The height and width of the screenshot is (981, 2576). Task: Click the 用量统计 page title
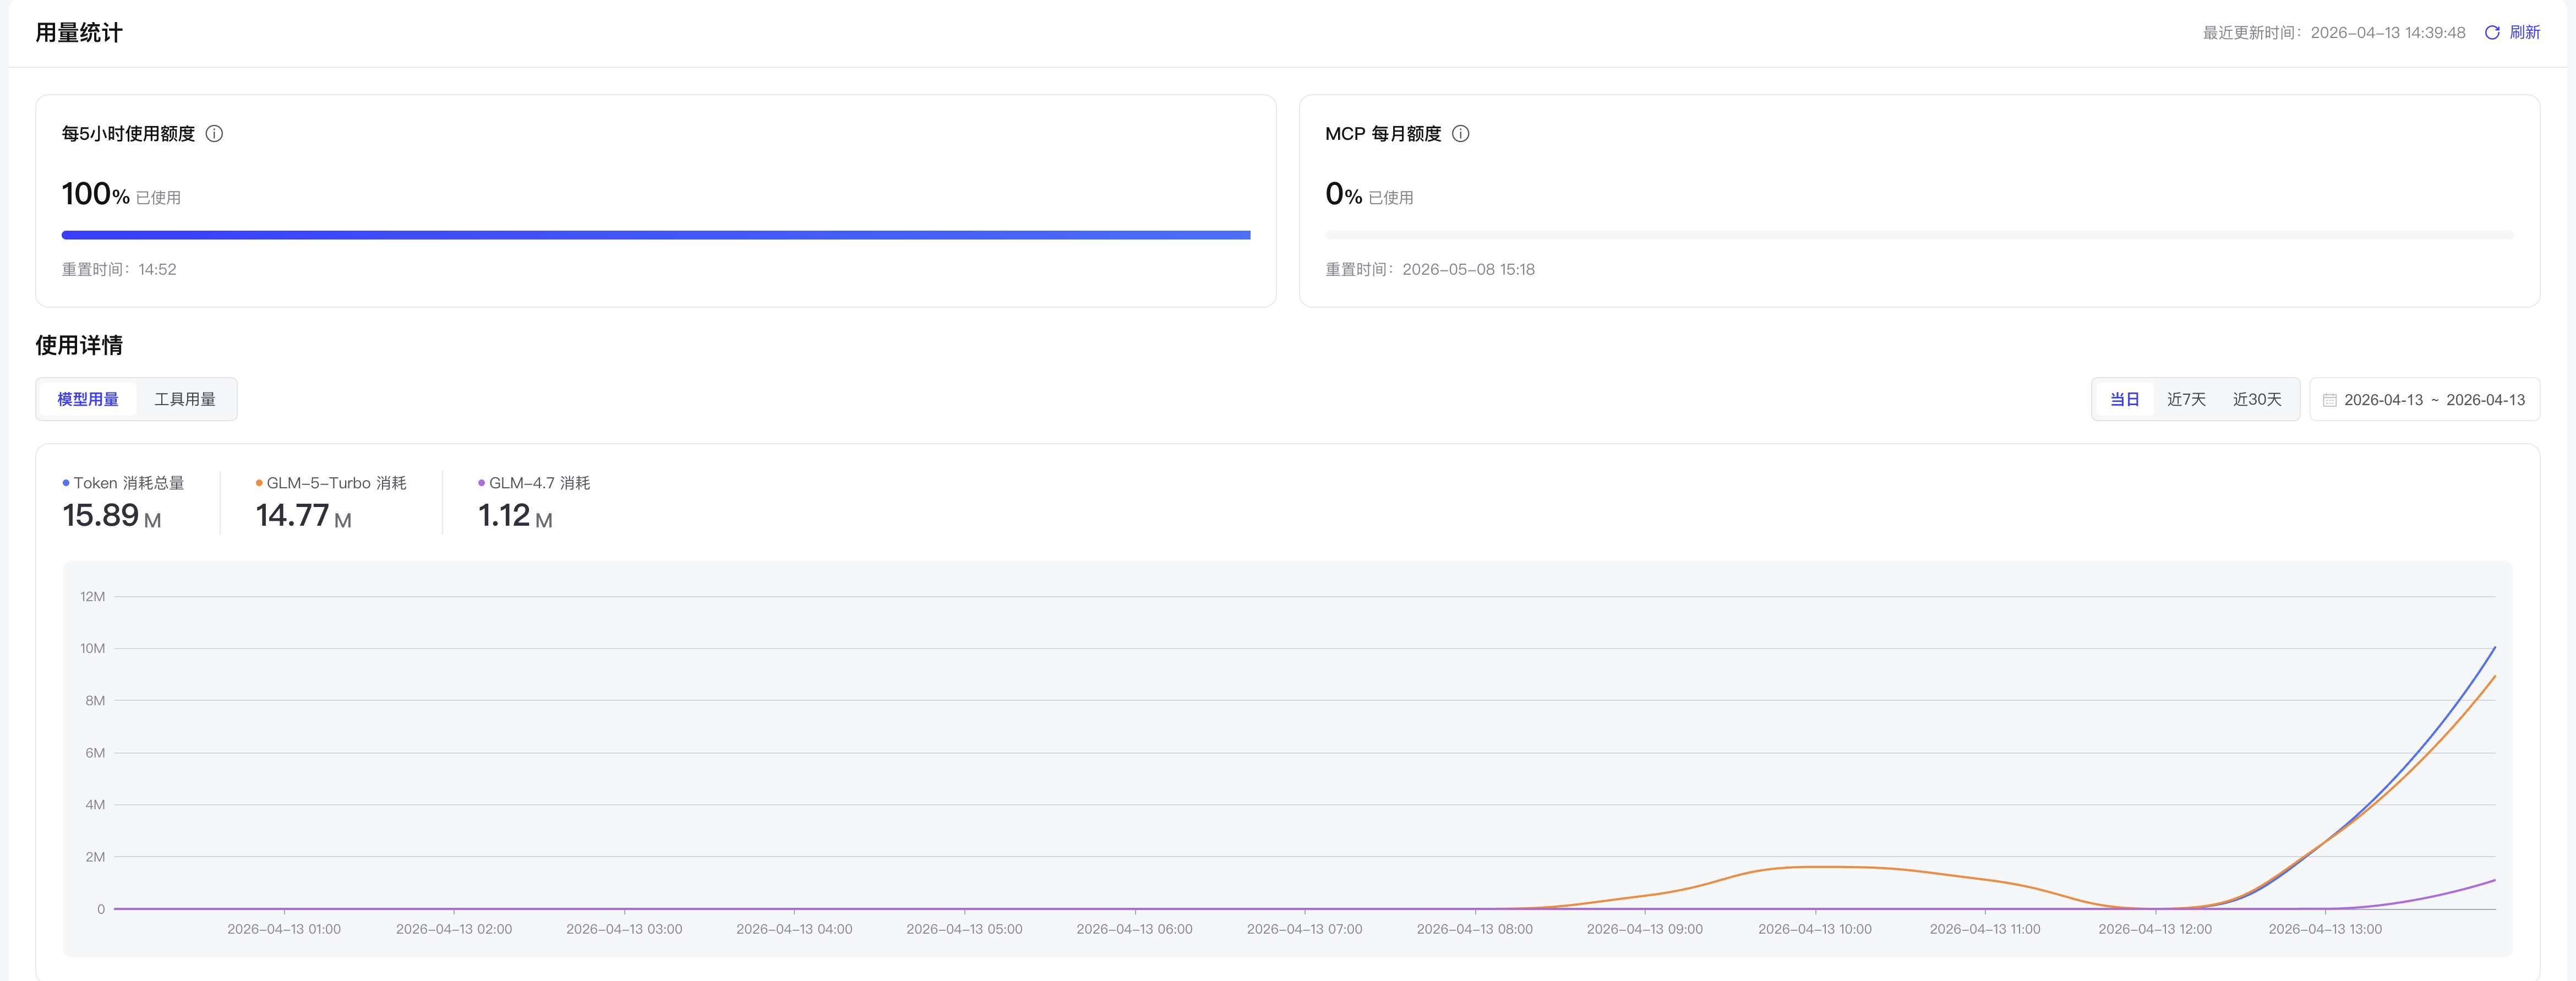pos(79,33)
